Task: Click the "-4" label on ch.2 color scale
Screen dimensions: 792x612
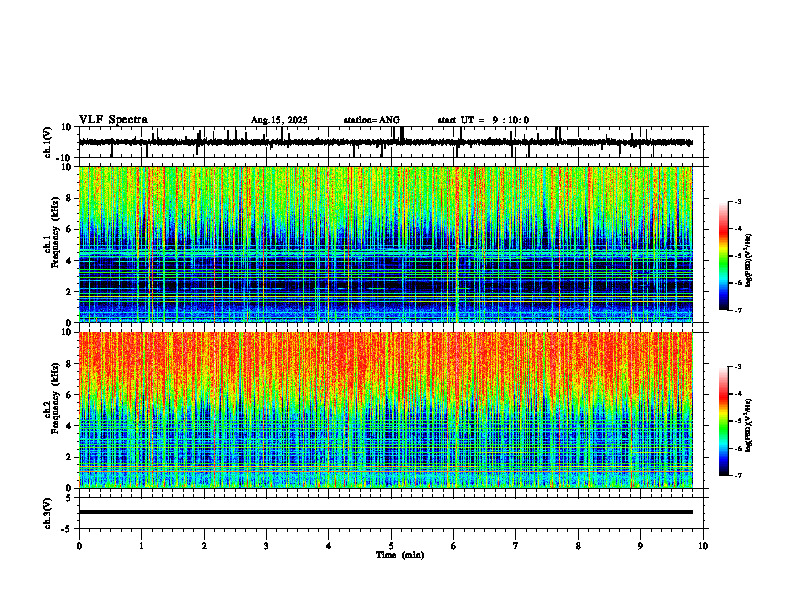Action: tap(737, 394)
